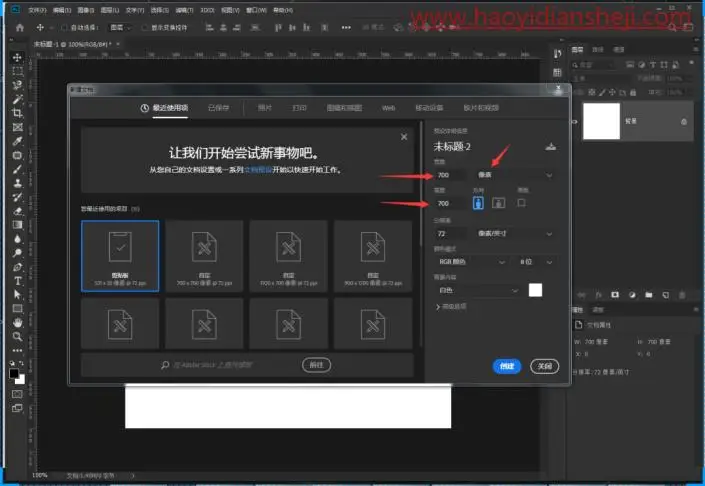Create new layer in Layers panel

[665, 295]
